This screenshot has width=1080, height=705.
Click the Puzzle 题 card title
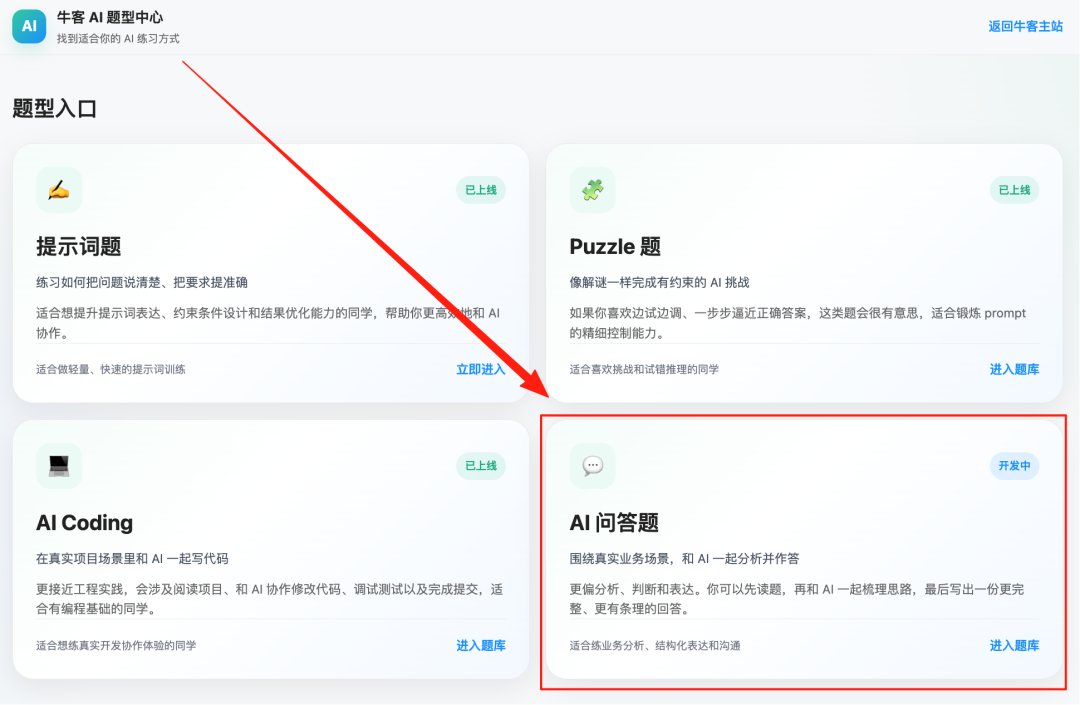click(x=615, y=246)
